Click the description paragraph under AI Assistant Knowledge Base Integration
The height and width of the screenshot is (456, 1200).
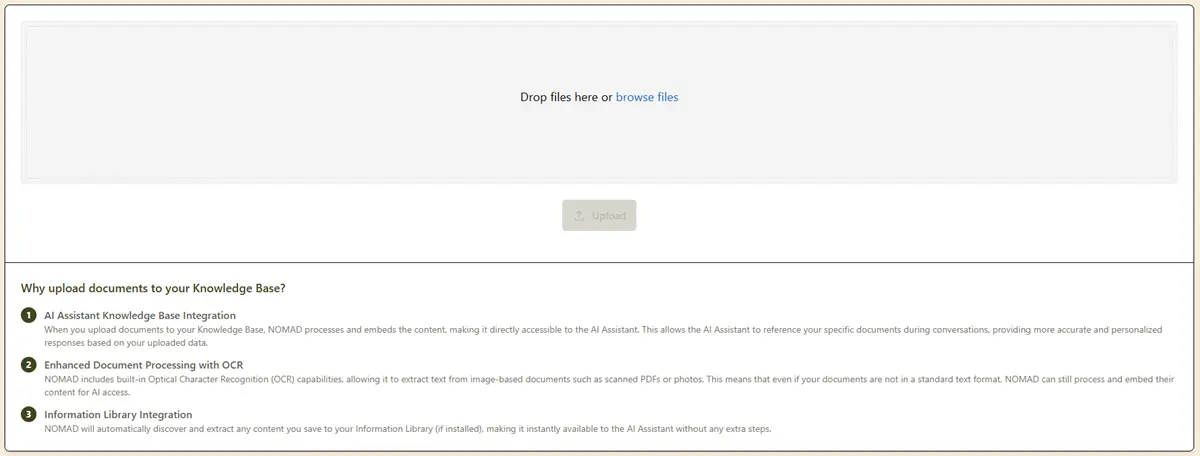coord(500,335)
